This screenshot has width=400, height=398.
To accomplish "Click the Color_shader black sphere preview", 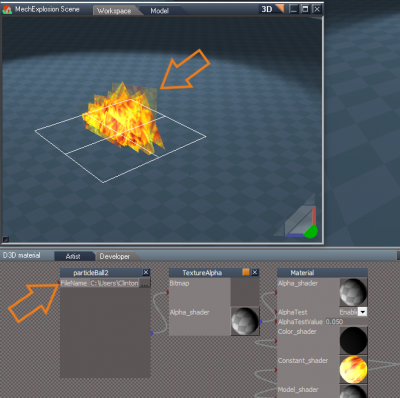I will [x=353, y=340].
